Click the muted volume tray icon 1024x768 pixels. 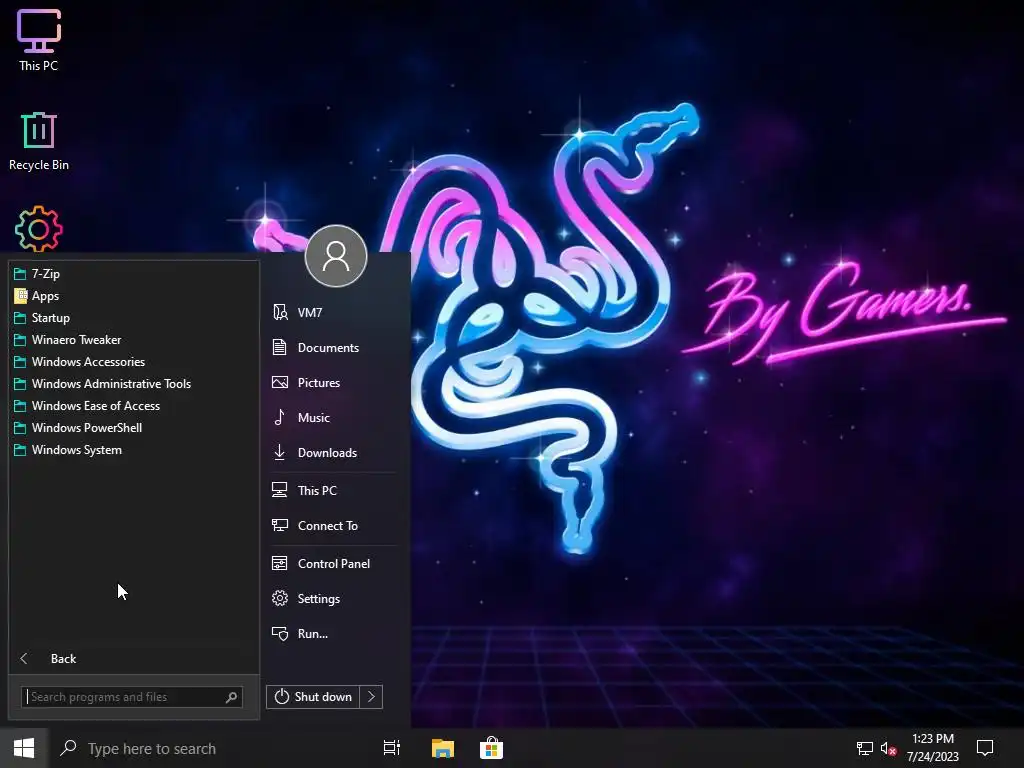[888, 748]
